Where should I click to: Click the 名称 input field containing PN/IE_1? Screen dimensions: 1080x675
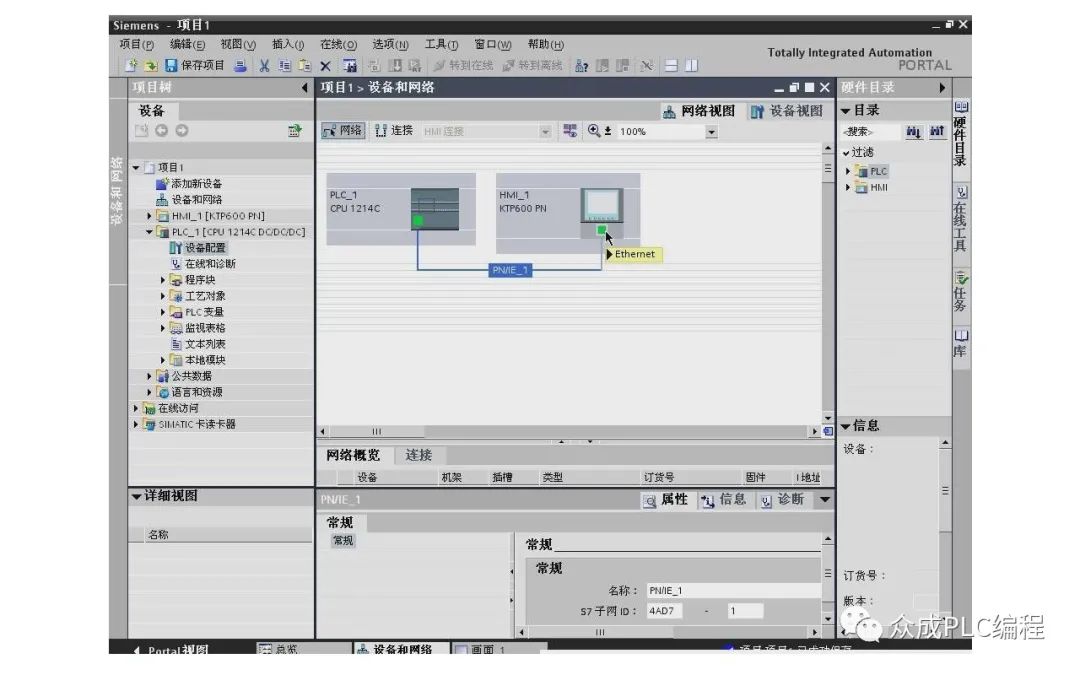(x=733, y=591)
